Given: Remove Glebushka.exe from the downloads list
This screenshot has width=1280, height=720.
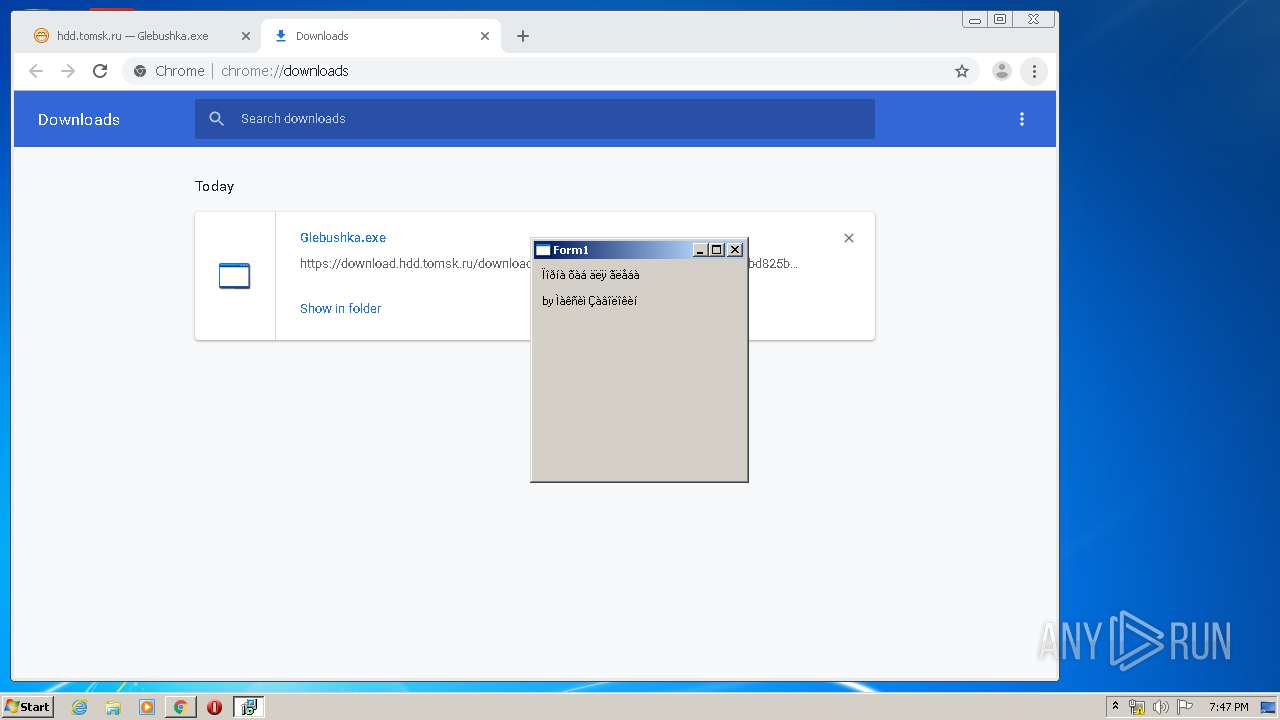Looking at the screenshot, I should (x=849, y=238).
